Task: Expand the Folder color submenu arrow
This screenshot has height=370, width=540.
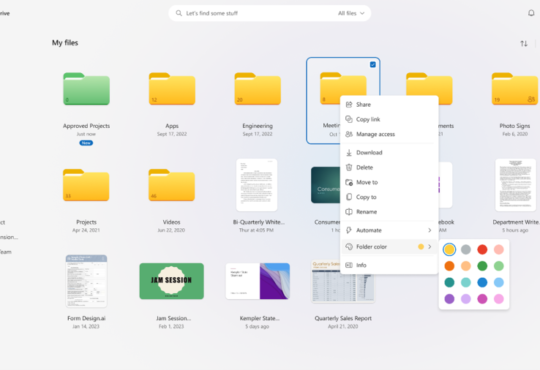Action: [429, 247]
